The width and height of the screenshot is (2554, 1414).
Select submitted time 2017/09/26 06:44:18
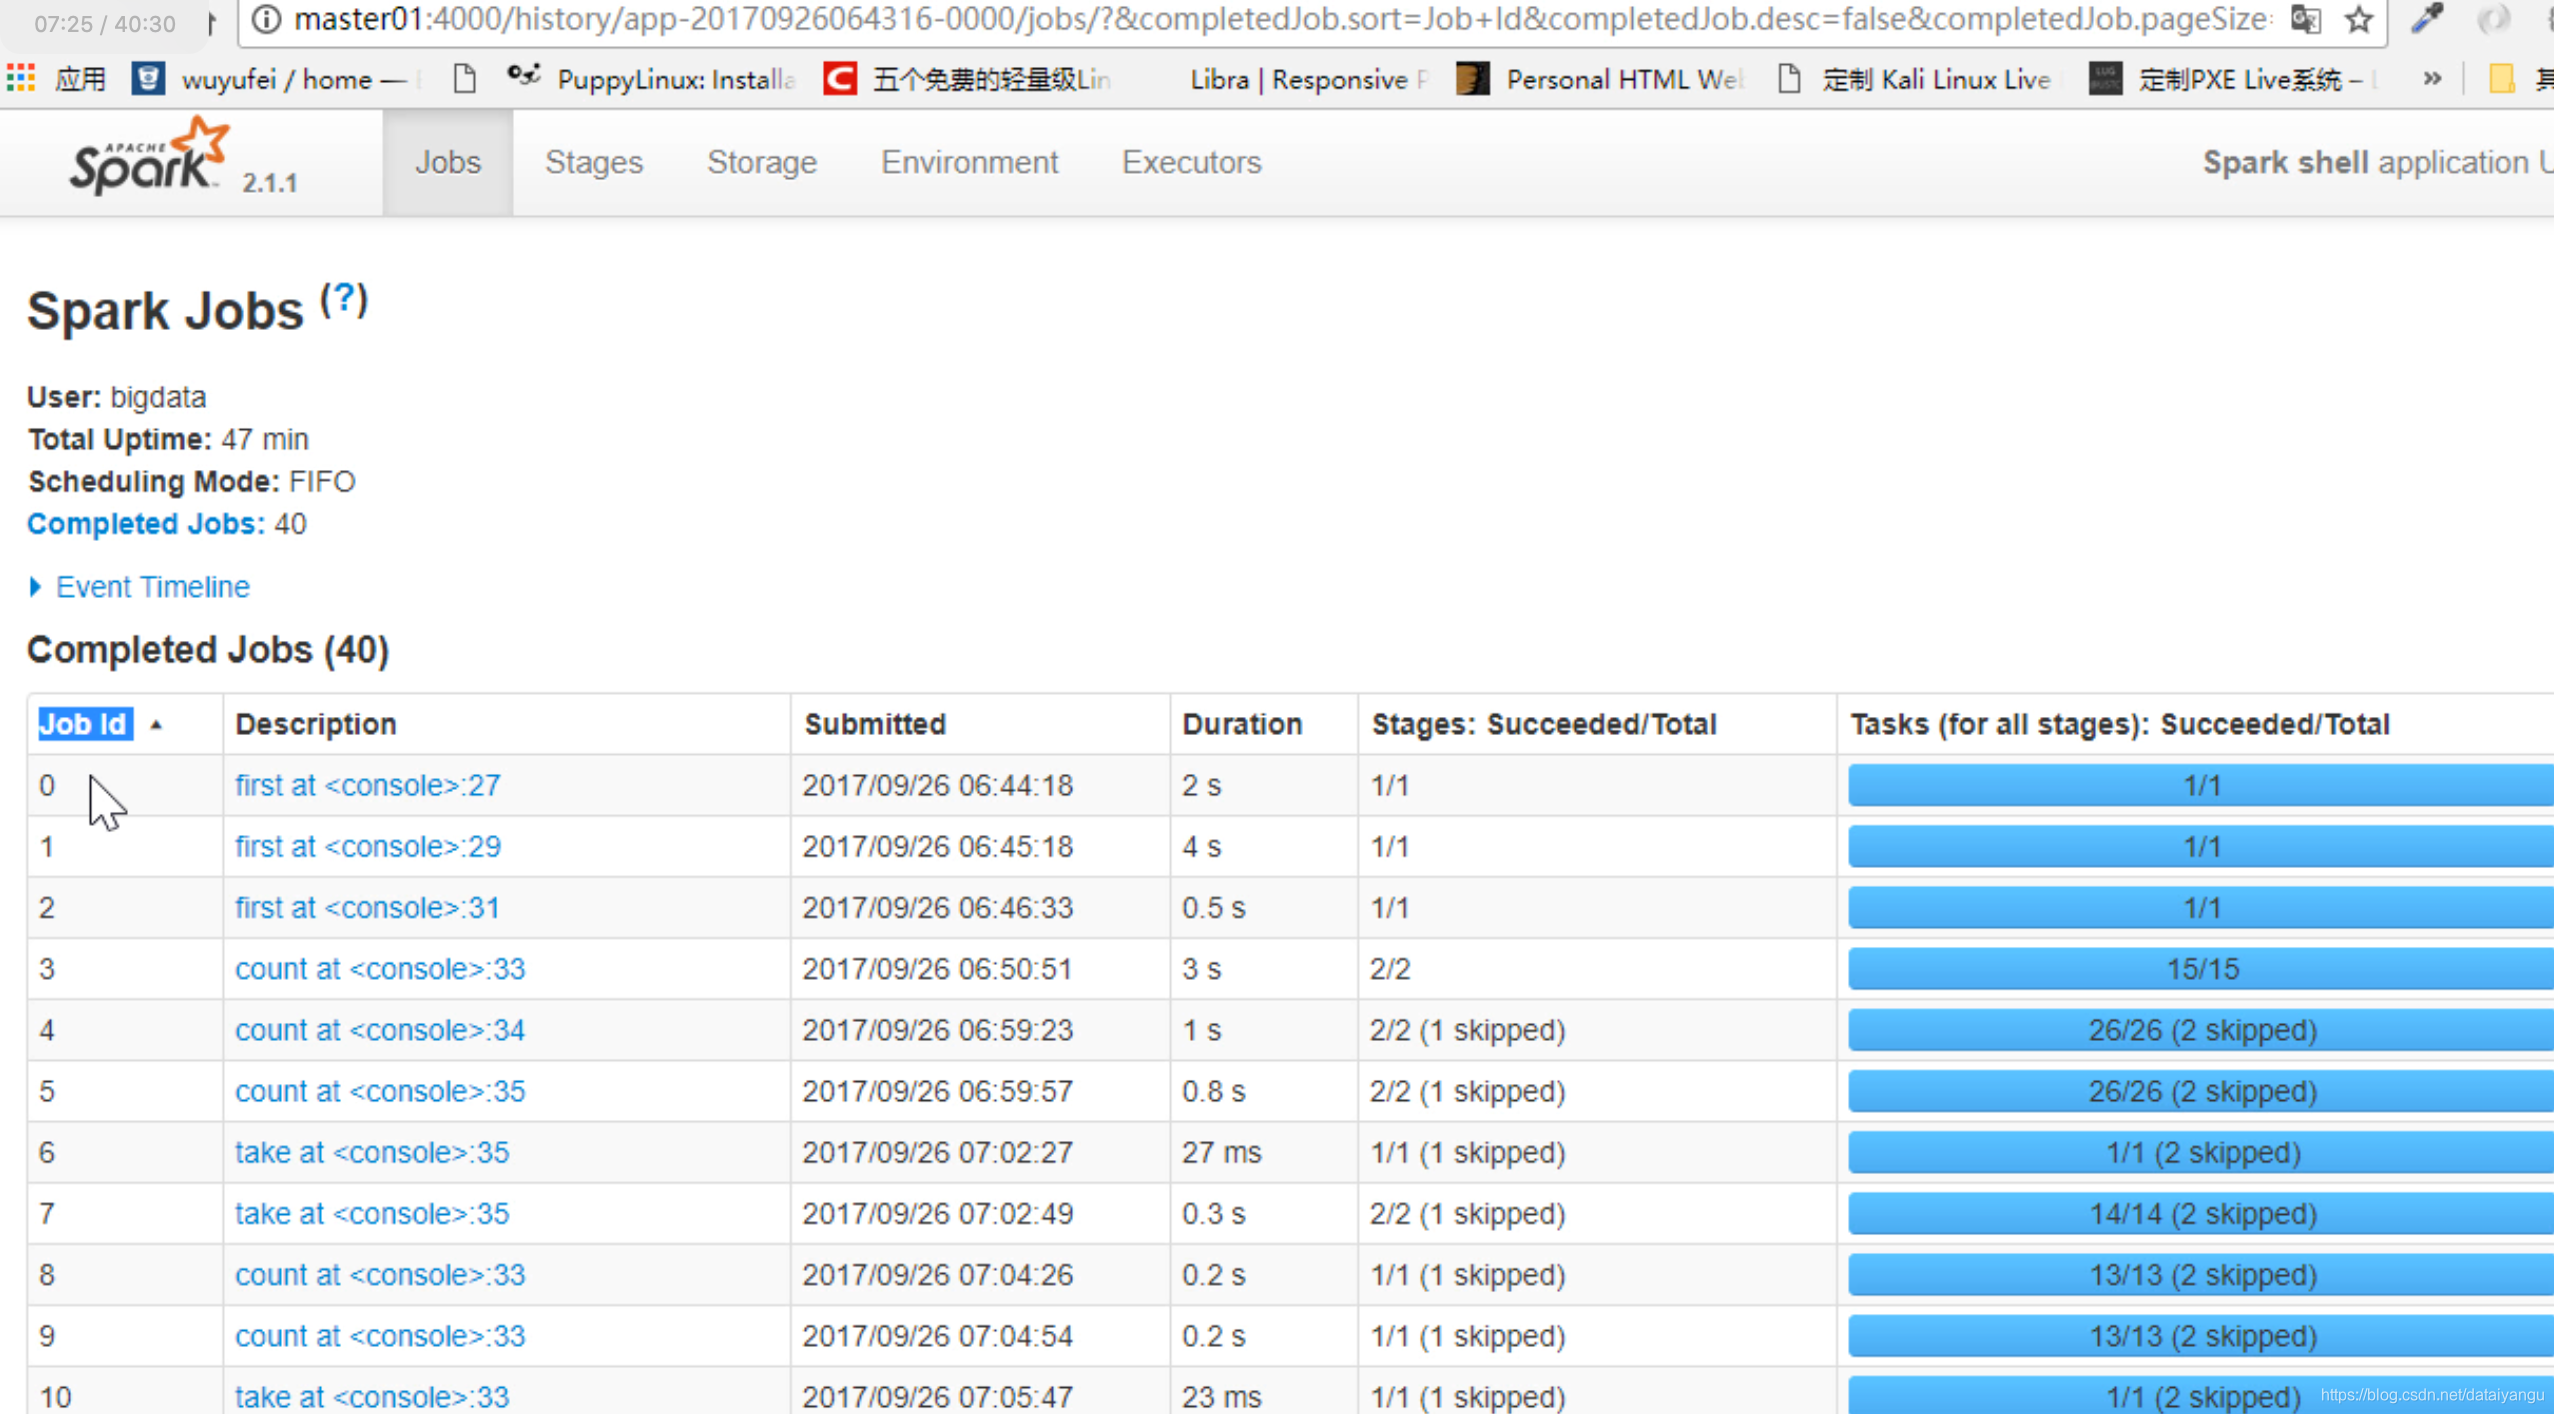point(937,785)
